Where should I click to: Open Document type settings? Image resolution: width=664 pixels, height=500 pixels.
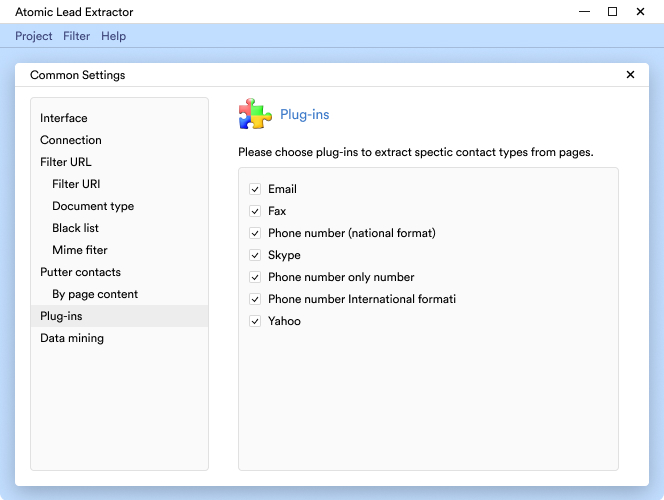pos(93,206)
